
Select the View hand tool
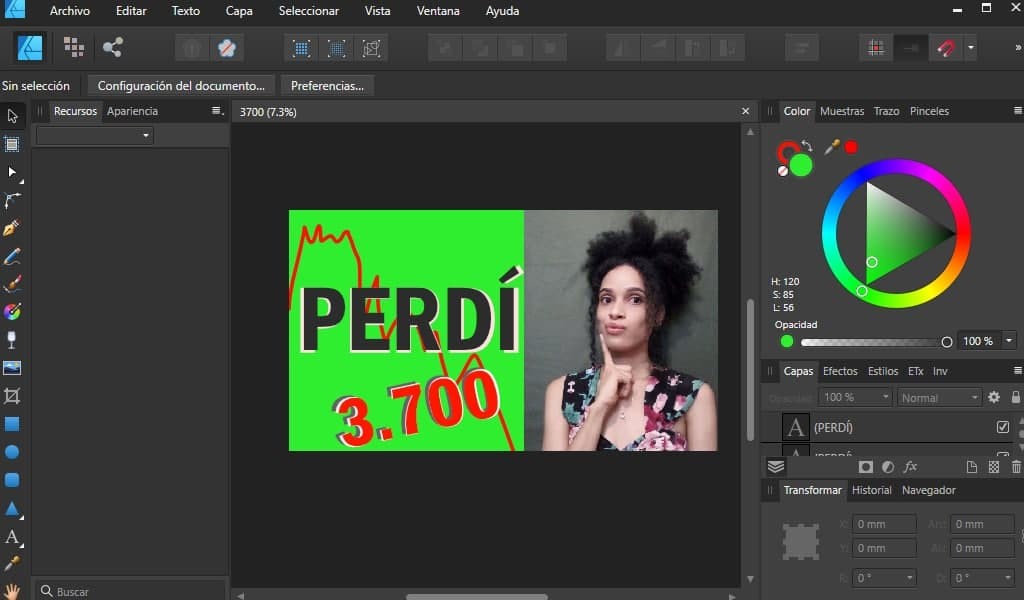[x=12, y=591]
